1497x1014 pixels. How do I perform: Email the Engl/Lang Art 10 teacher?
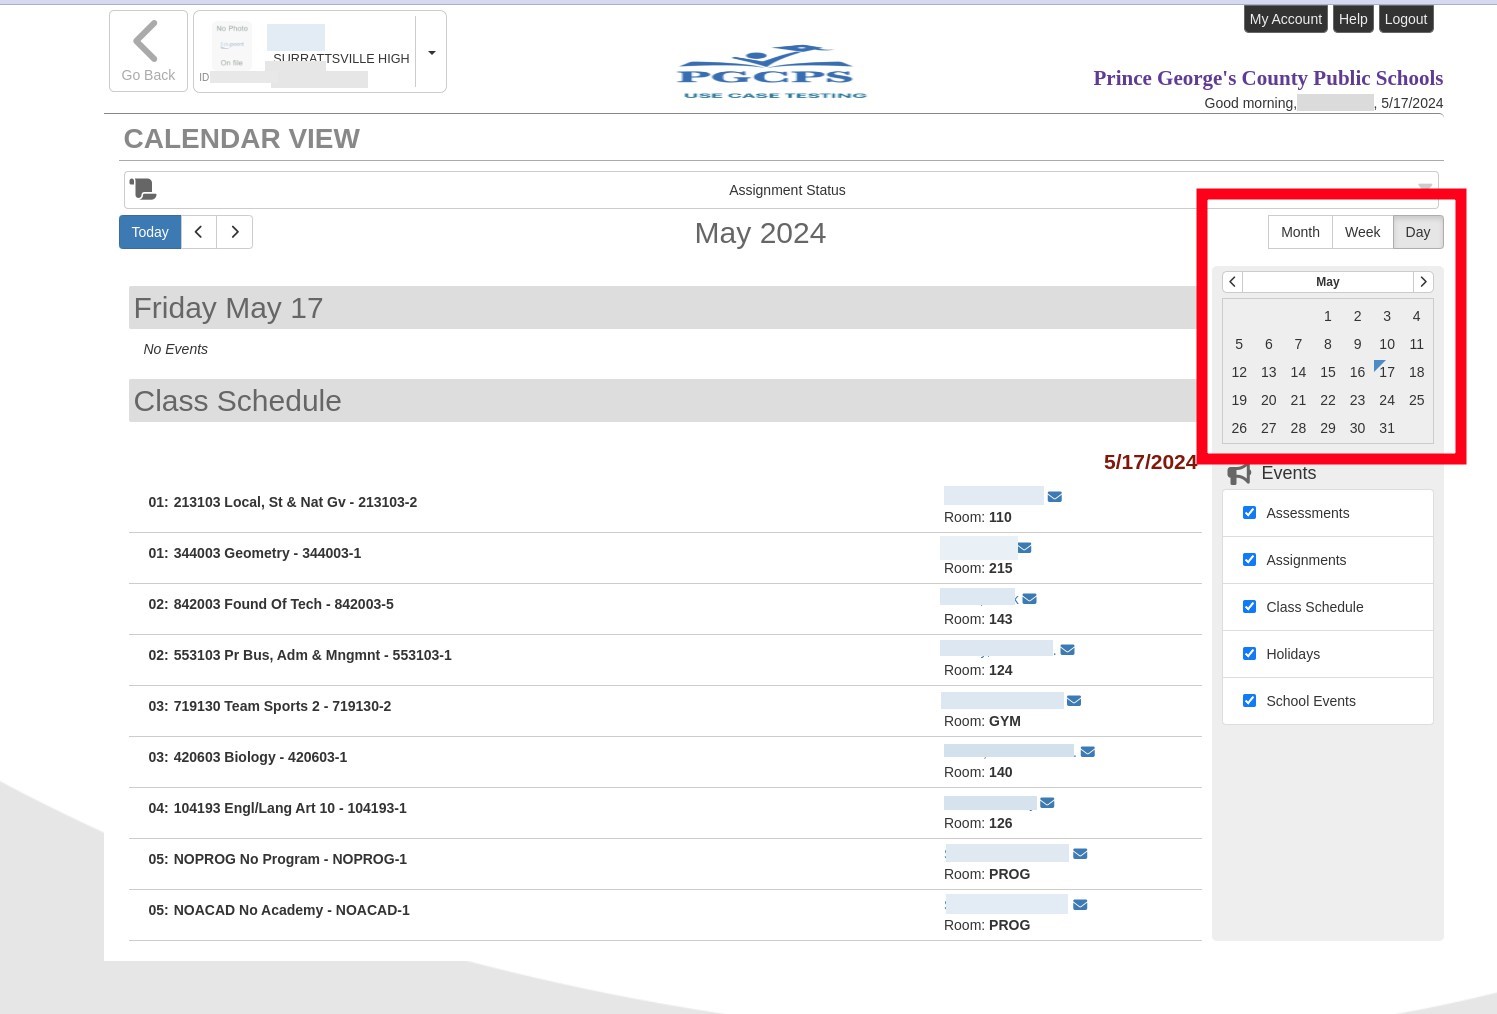click(1047, 803)
